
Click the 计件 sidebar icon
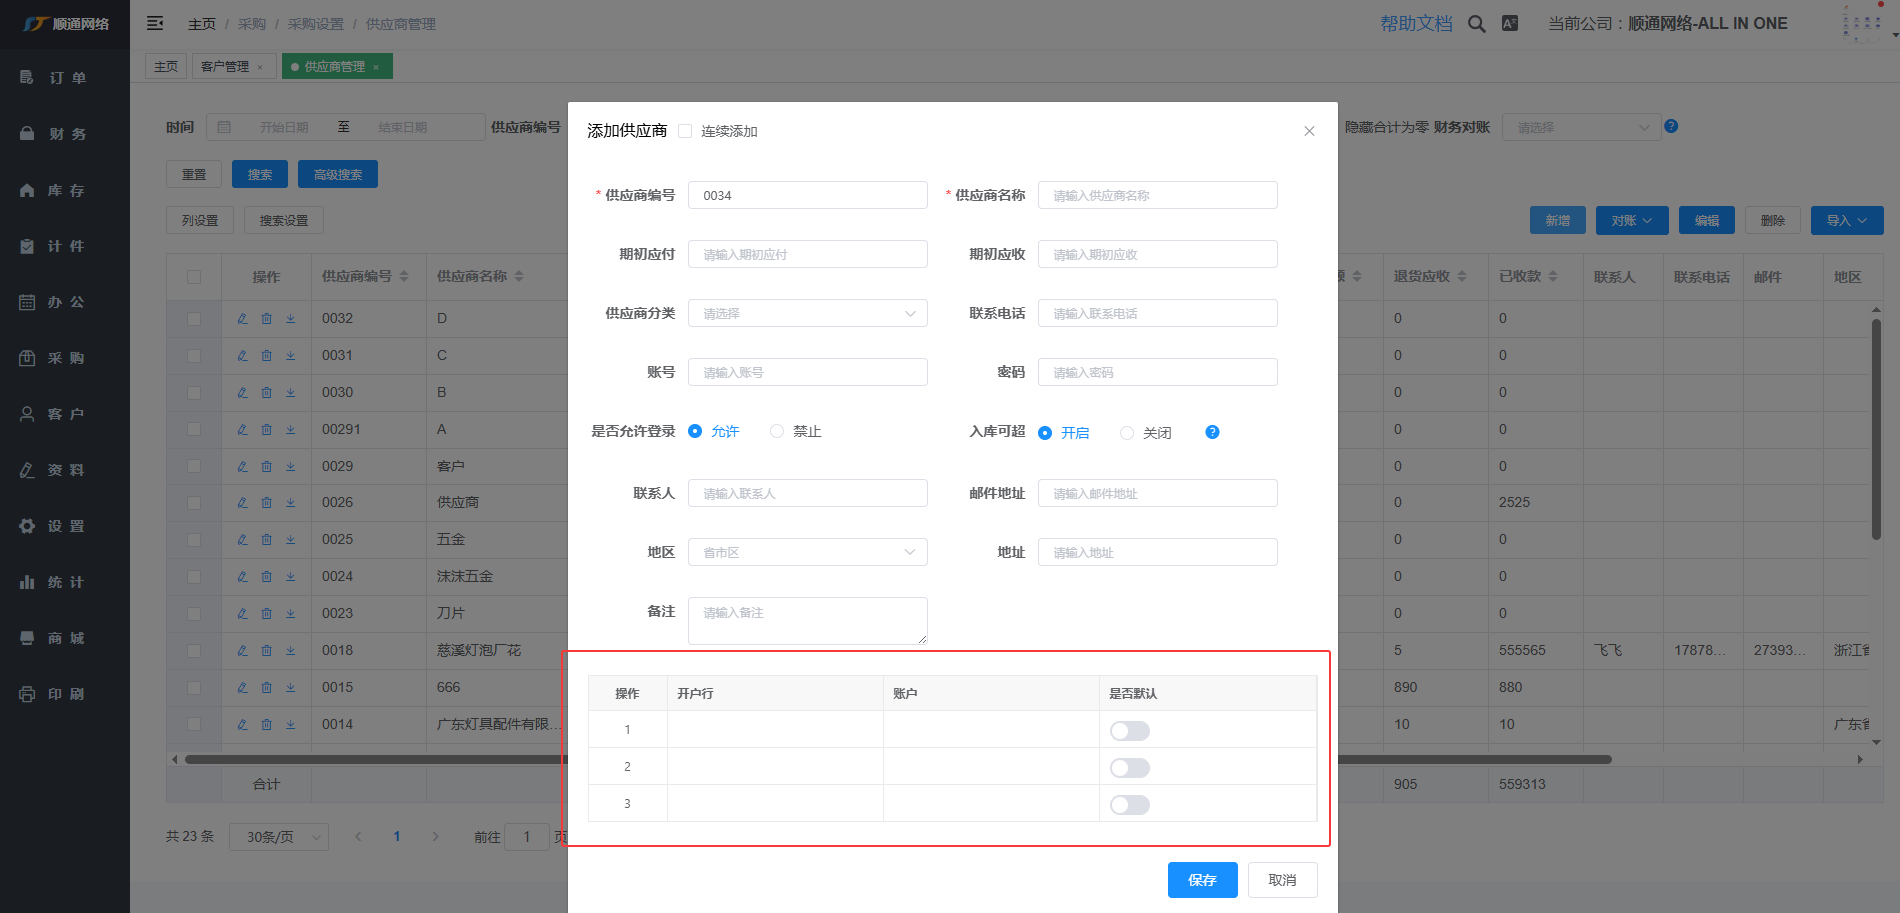click(27, 246)
